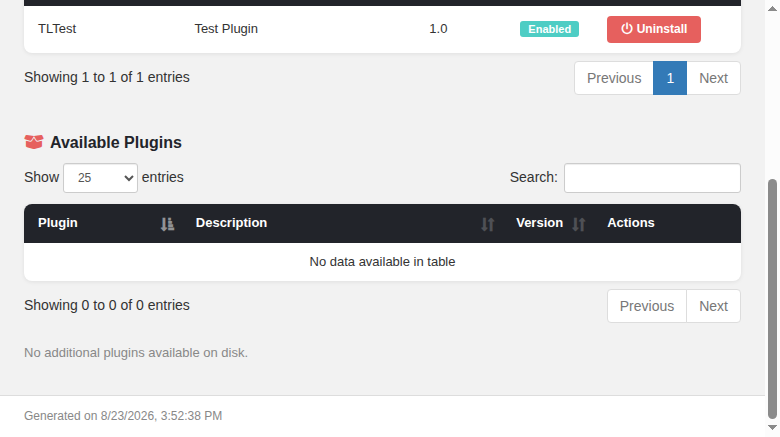Click the scrollbar down arrow
The width and height of the screenshot is (780, 437).
tap(772, 428)
